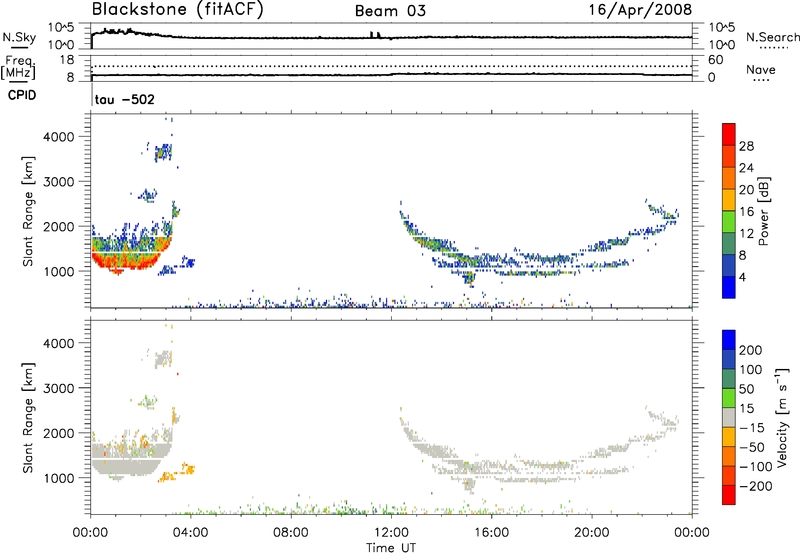Click the 'CPID' label
800x554 pixels.
tap(22, 95)
